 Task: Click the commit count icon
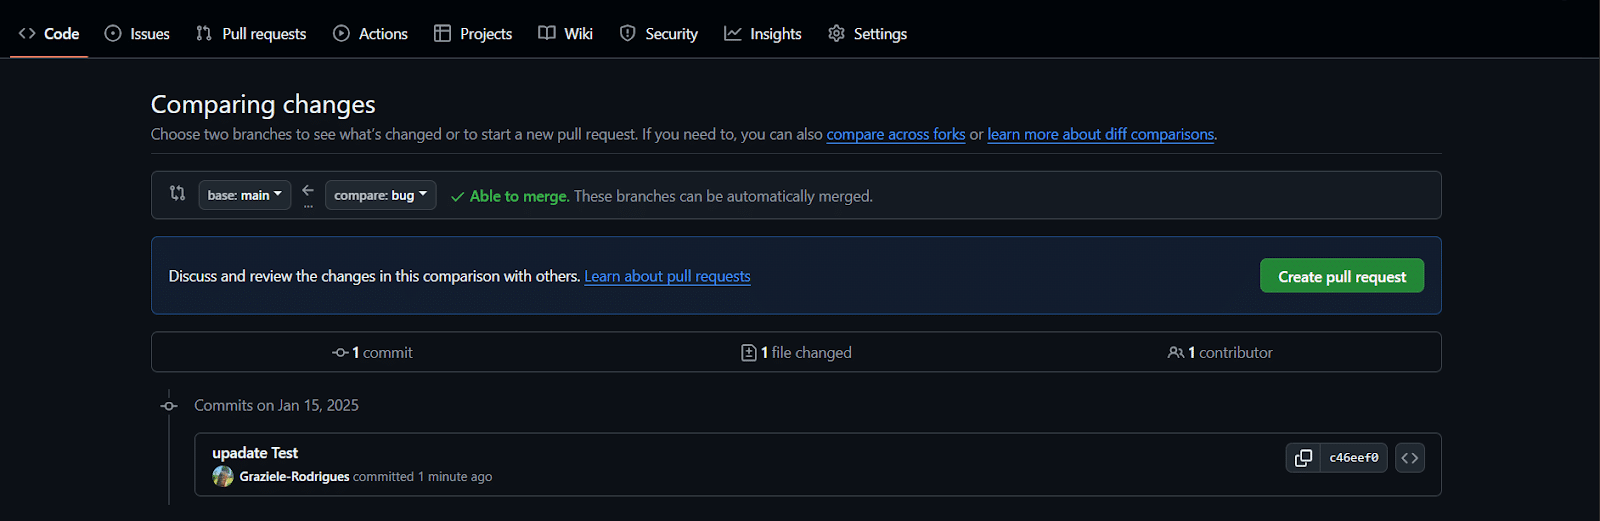(340, 353)
